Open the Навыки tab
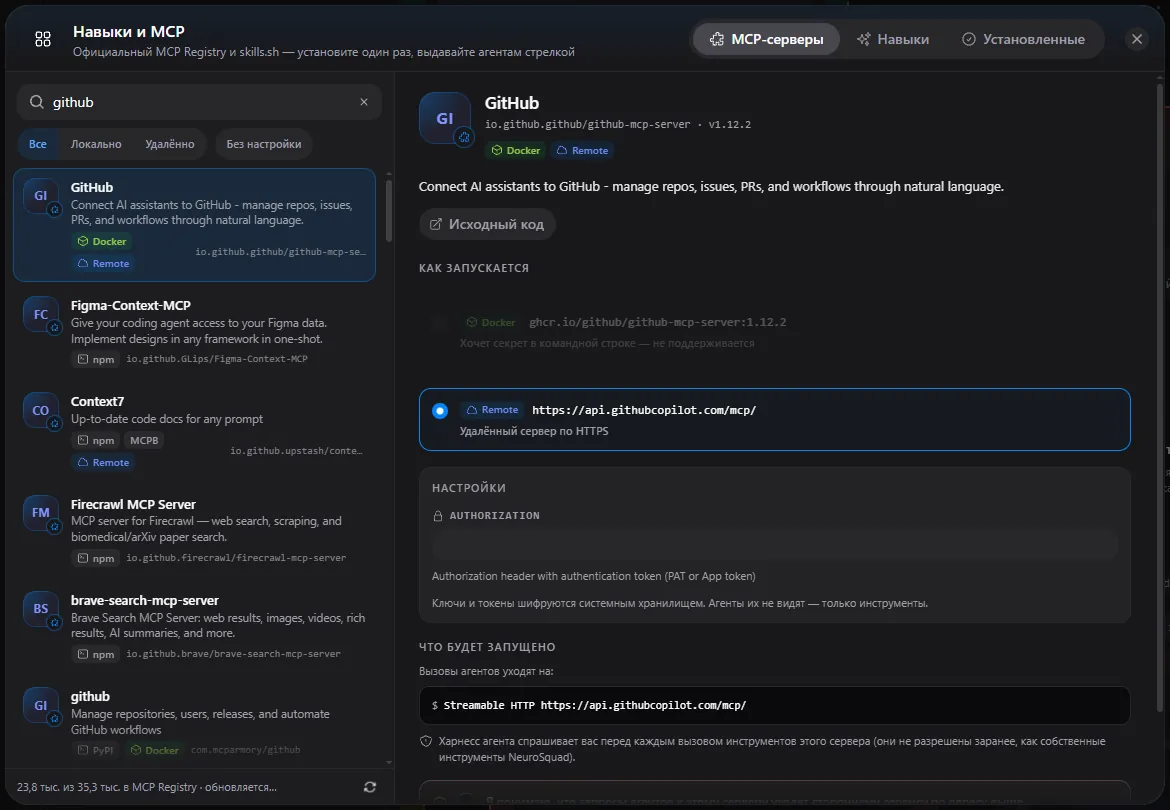 (x=893, y=40)
